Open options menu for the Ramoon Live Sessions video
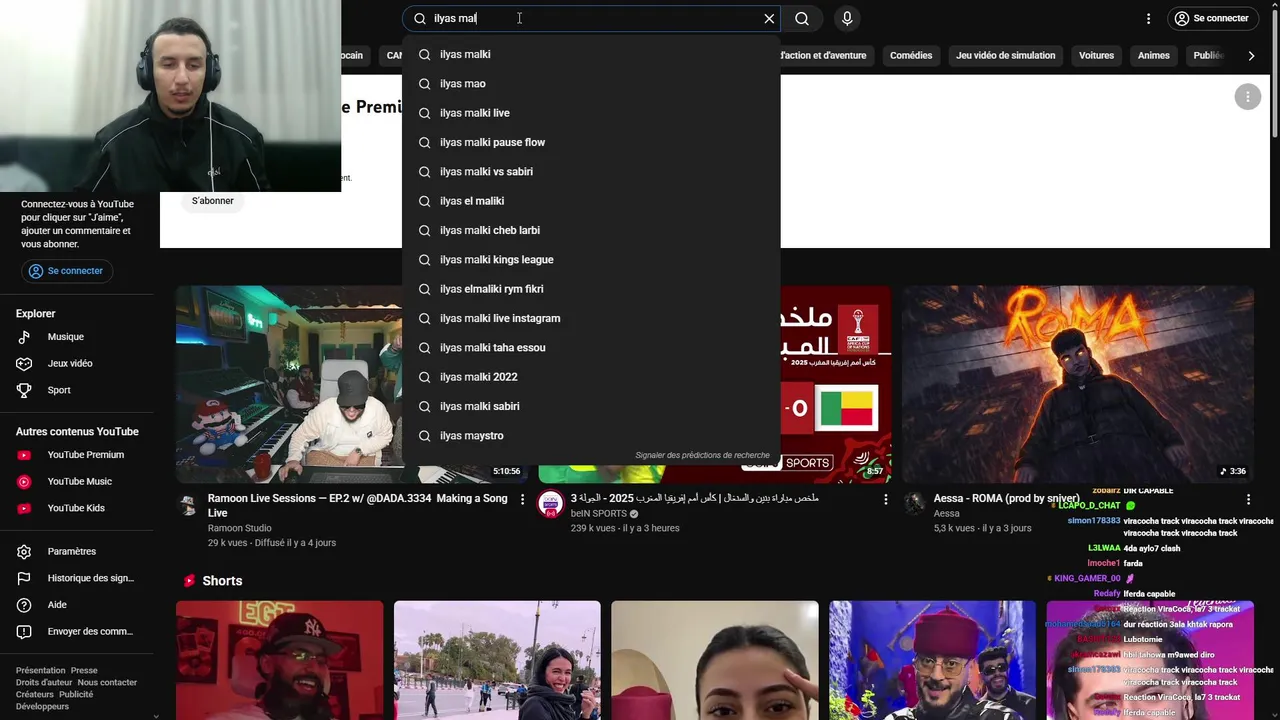The image size is (1280, 720). pyautogui.click(x=522, y=499)
